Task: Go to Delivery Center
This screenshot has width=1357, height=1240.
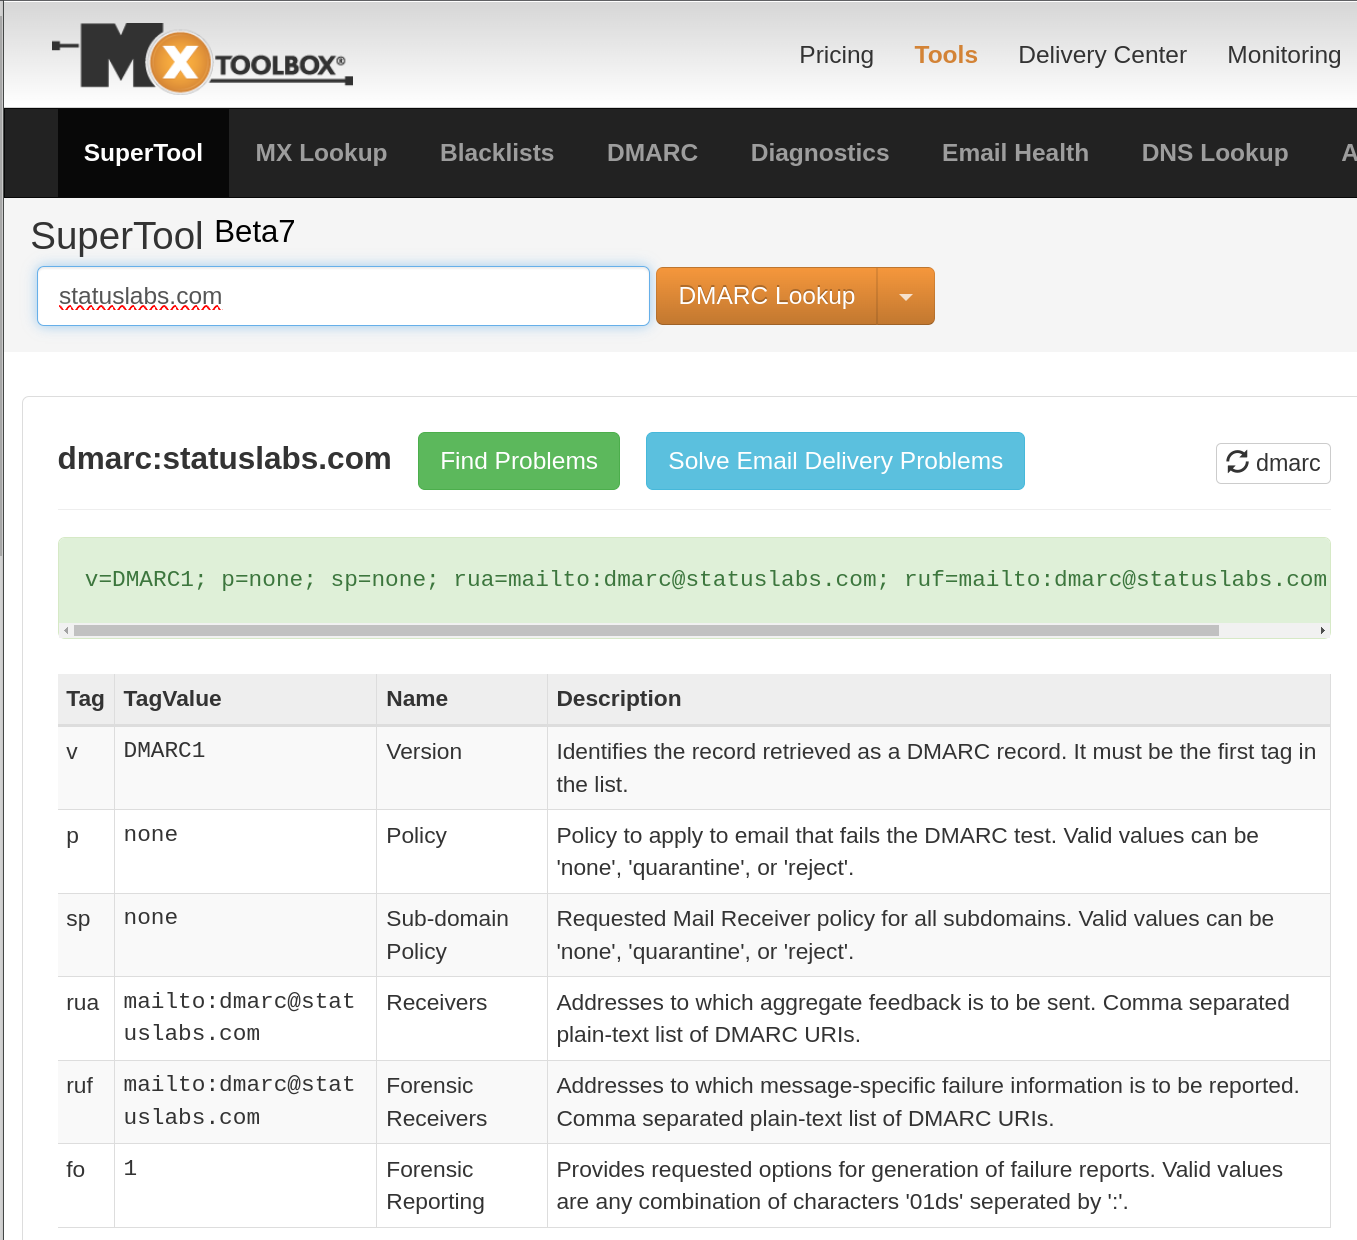Action: pos(1102,55)
